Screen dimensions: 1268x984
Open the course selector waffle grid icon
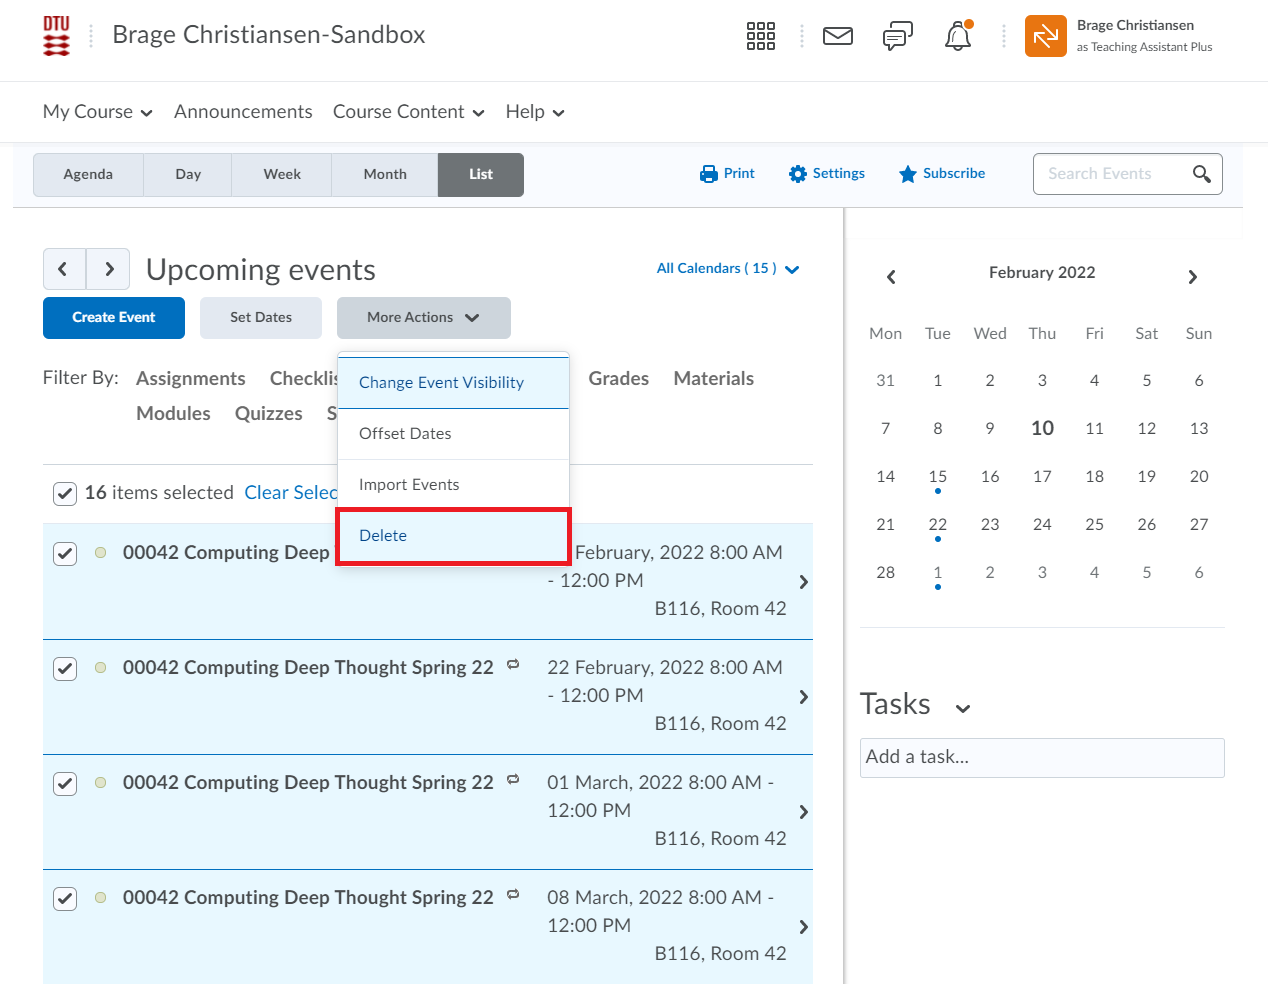click(x=760, y=37)
